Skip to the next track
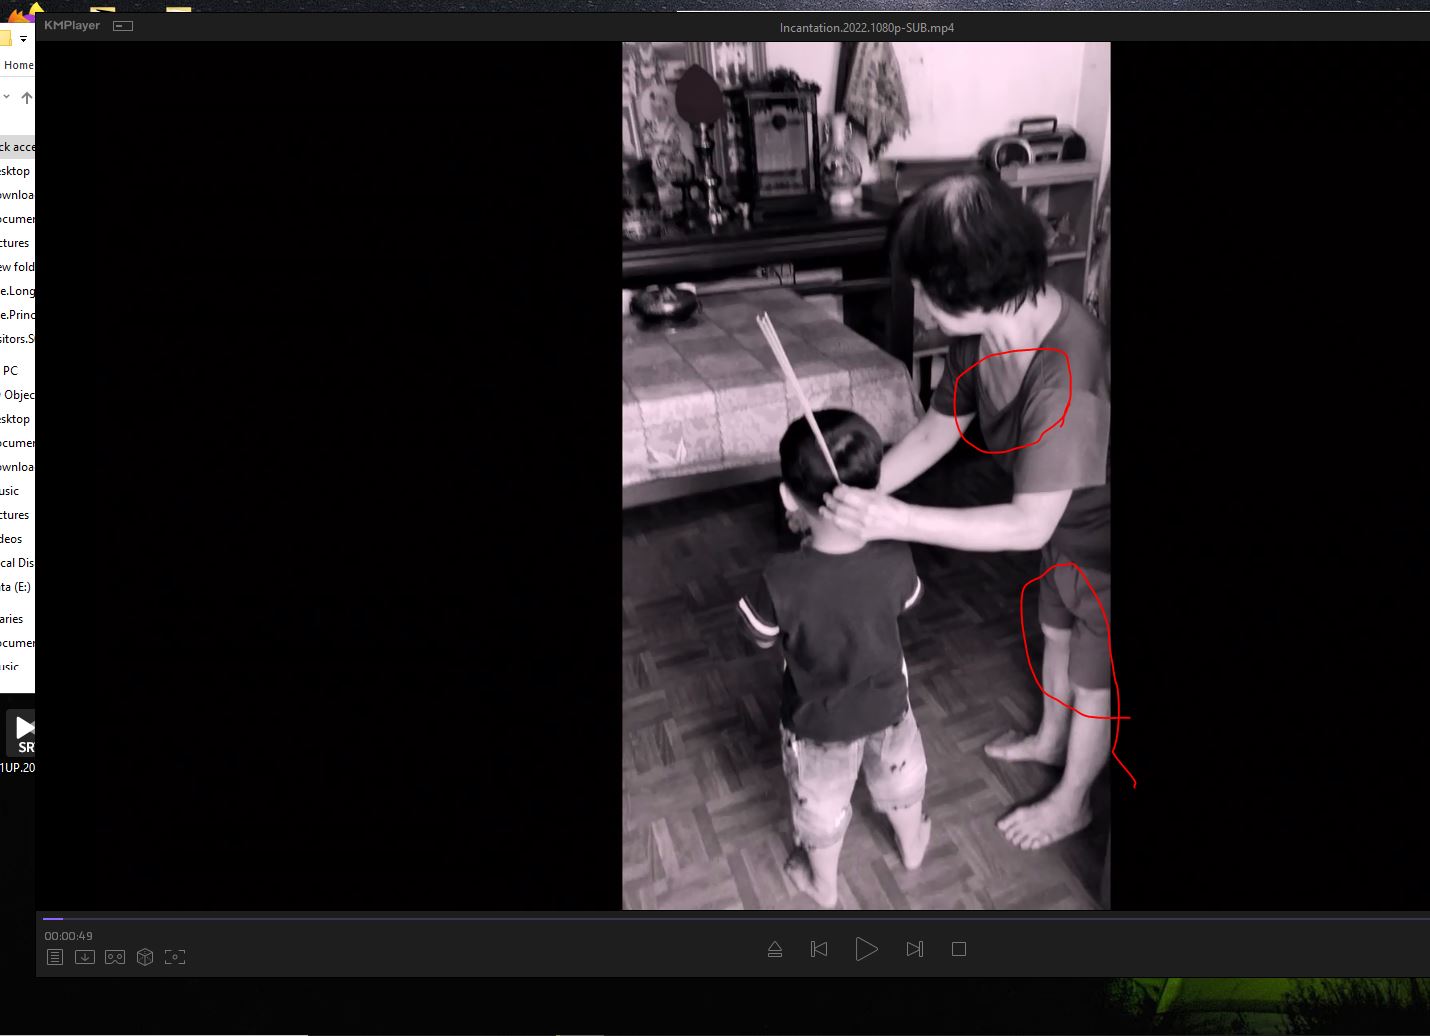This screenshot has height=1036, width=1430. click(x=914, y=949)
